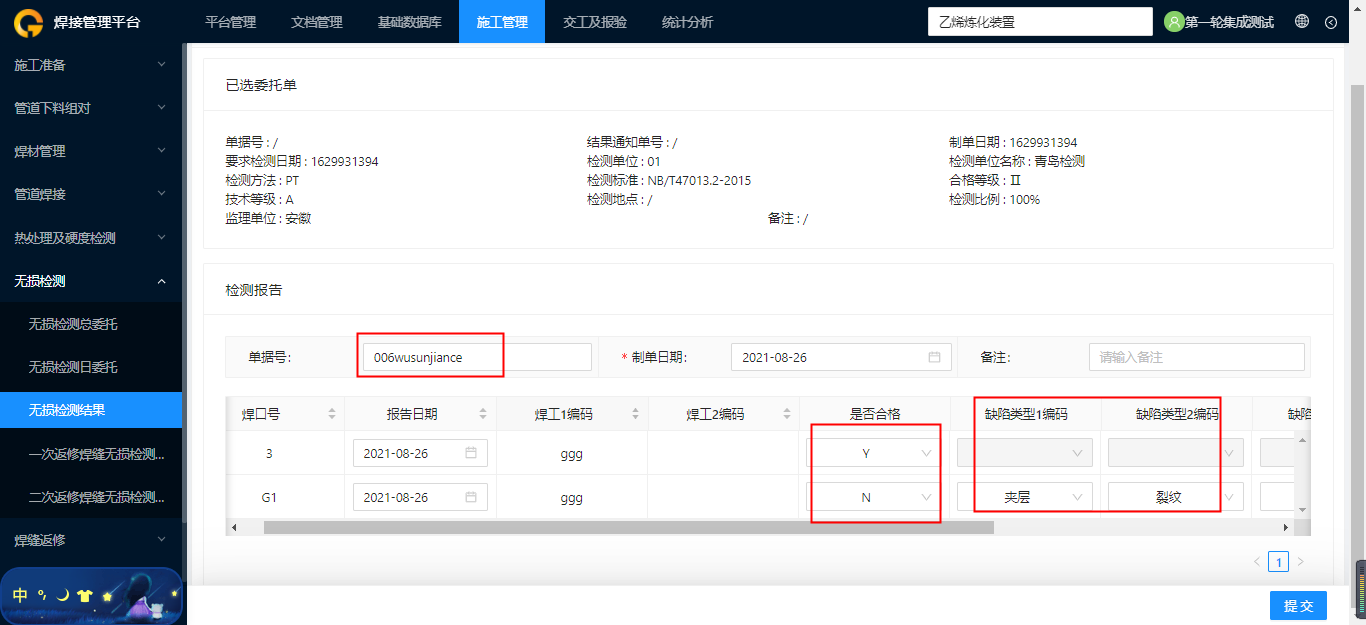Click the shirt skin icon in IME bar

(x=84, y=595)
